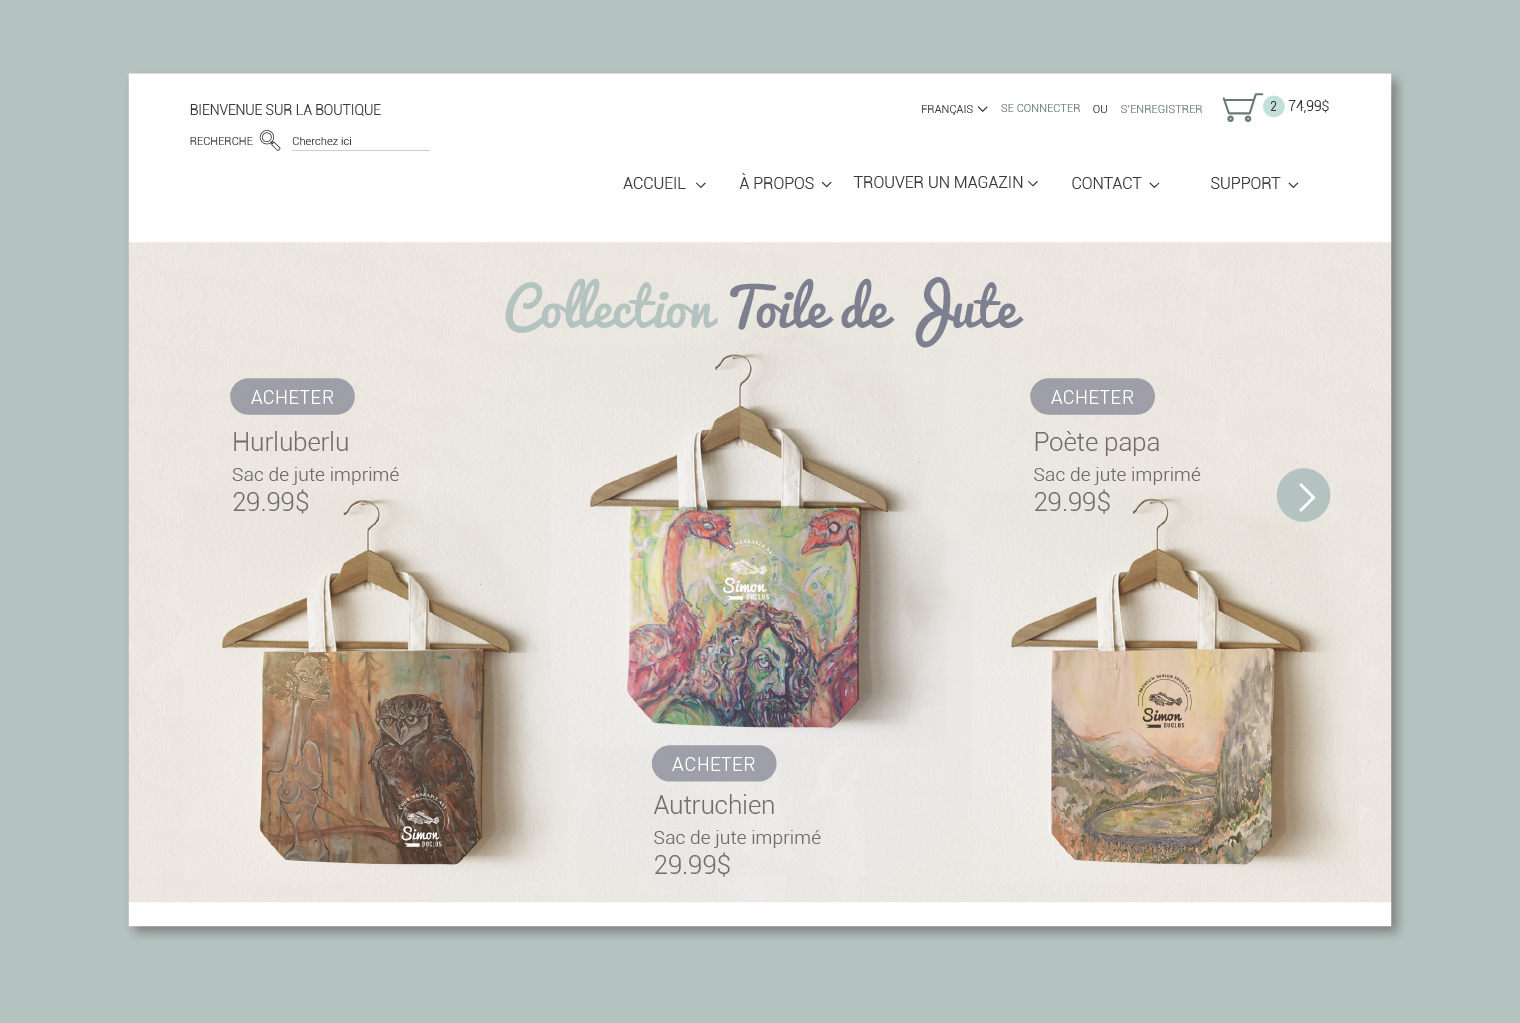The height and width of the screenshot is (1023, 1520).
Task: Click the S'enregistrer link
Action: click(x=1161, y=109)
